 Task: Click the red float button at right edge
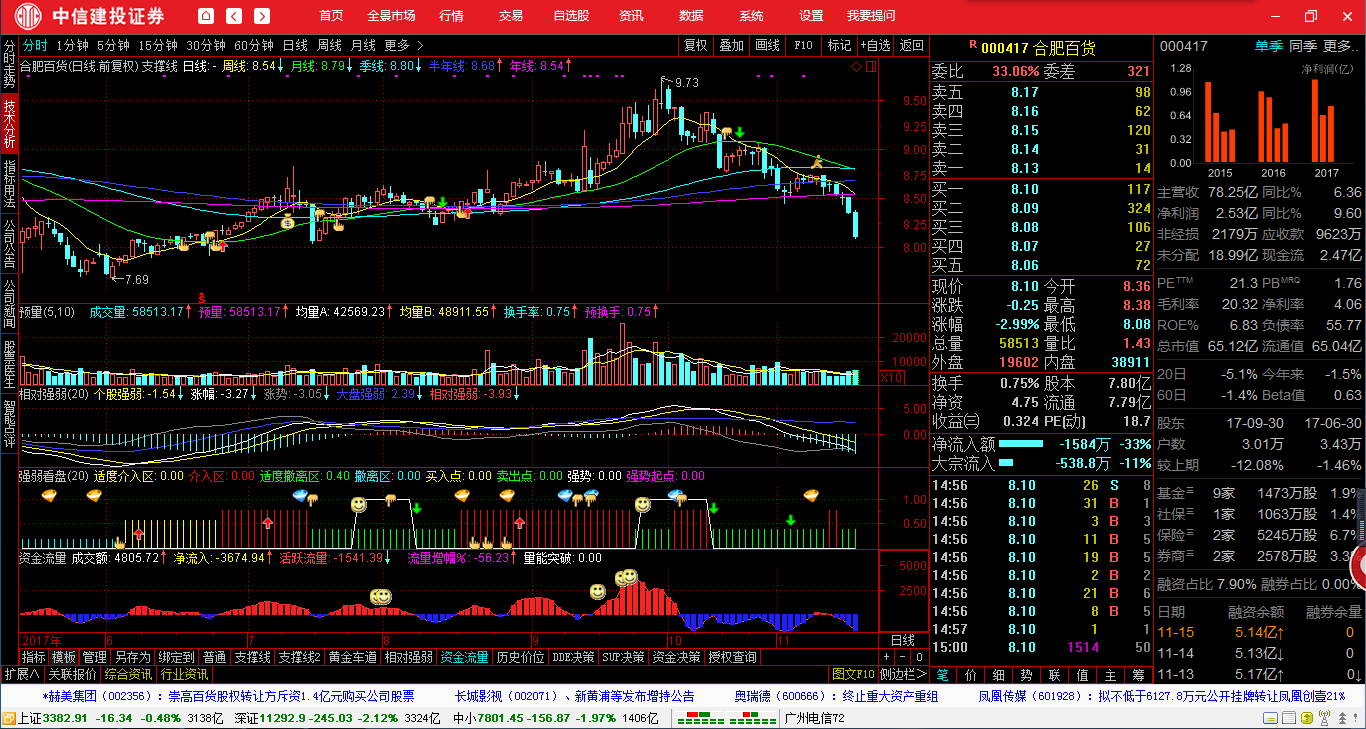tap(1357, 566)
